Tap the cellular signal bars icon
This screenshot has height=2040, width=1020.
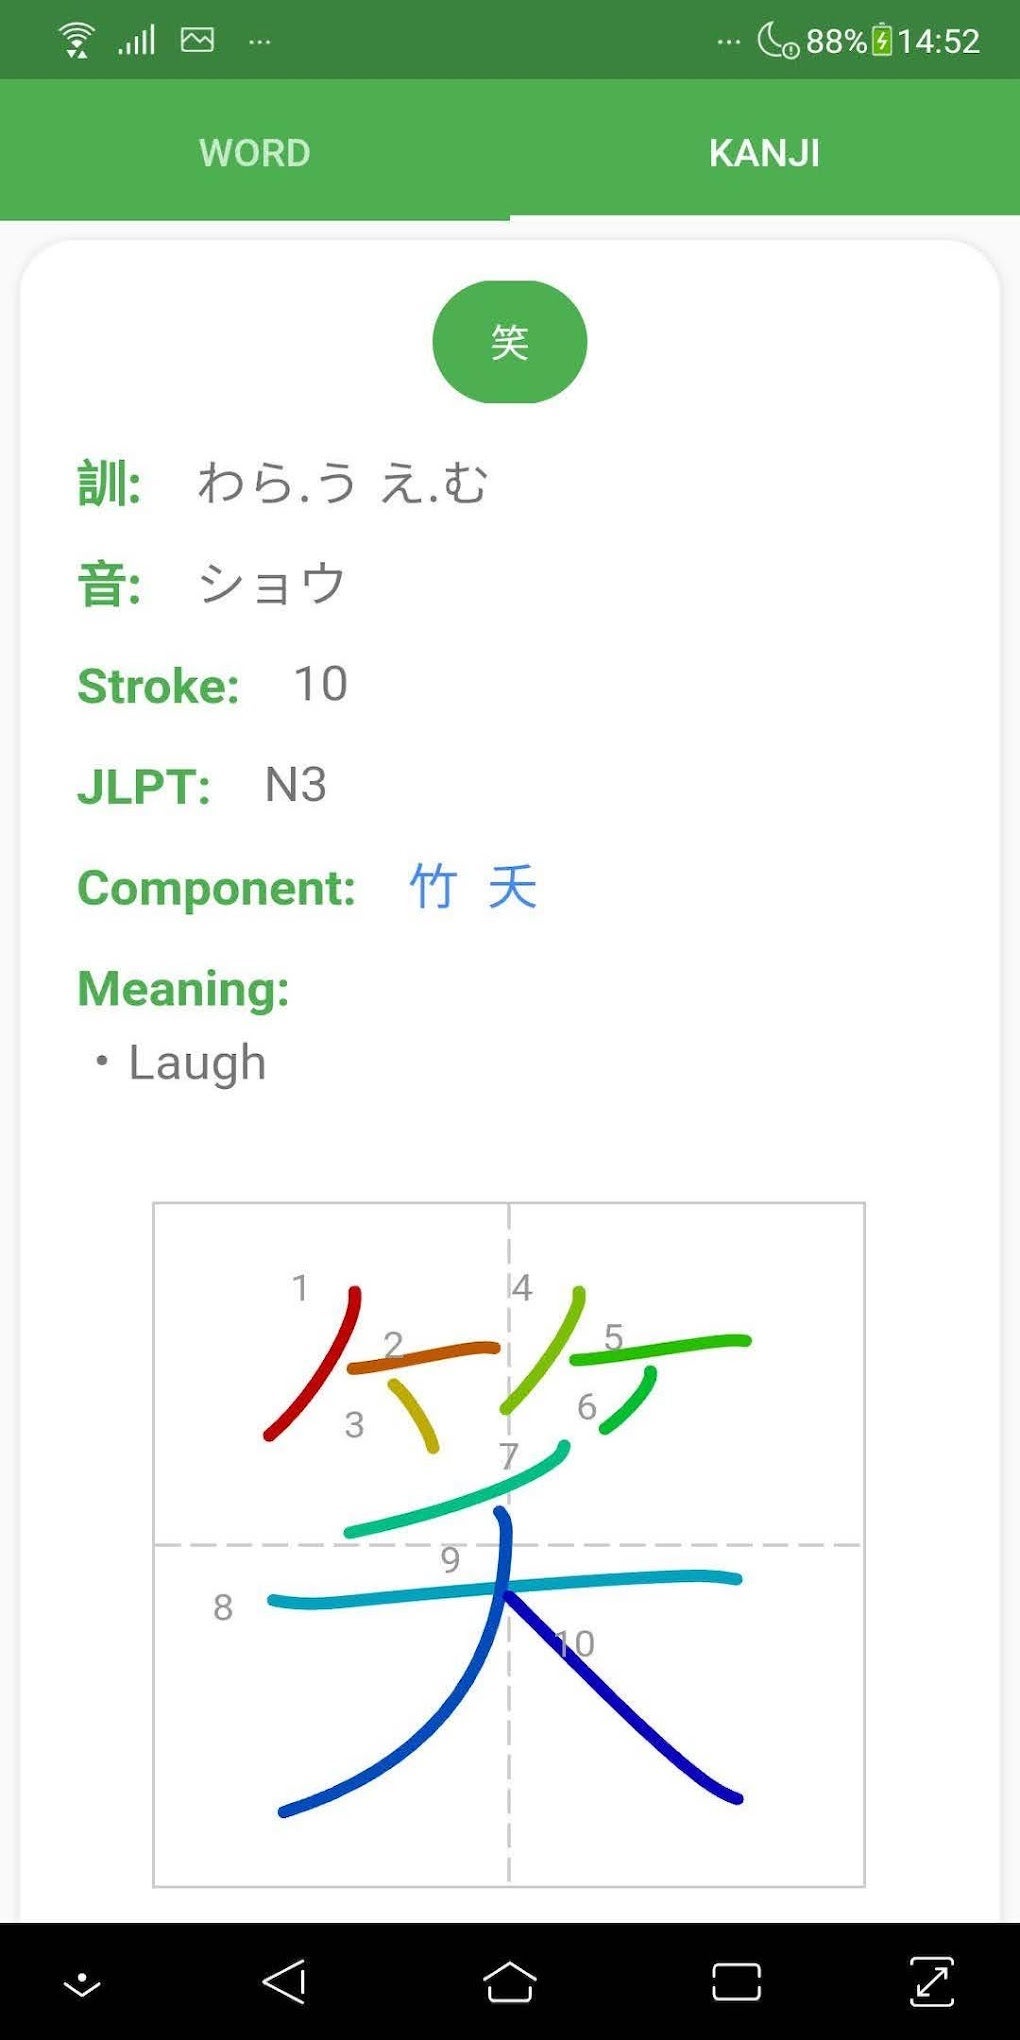[x=137, y=40]
